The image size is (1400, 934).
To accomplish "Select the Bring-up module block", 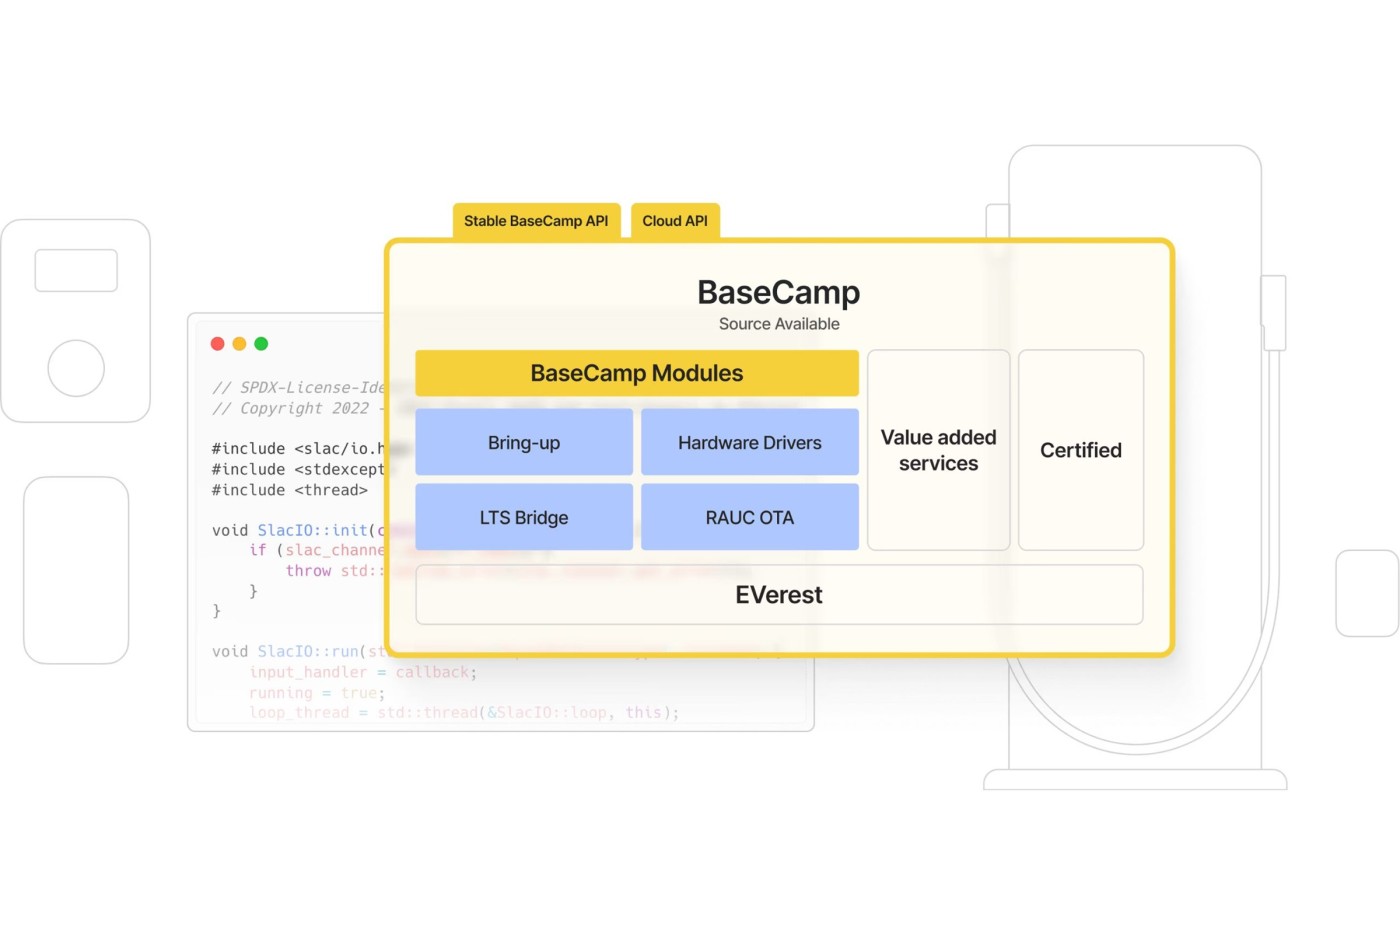I will 524,442.
